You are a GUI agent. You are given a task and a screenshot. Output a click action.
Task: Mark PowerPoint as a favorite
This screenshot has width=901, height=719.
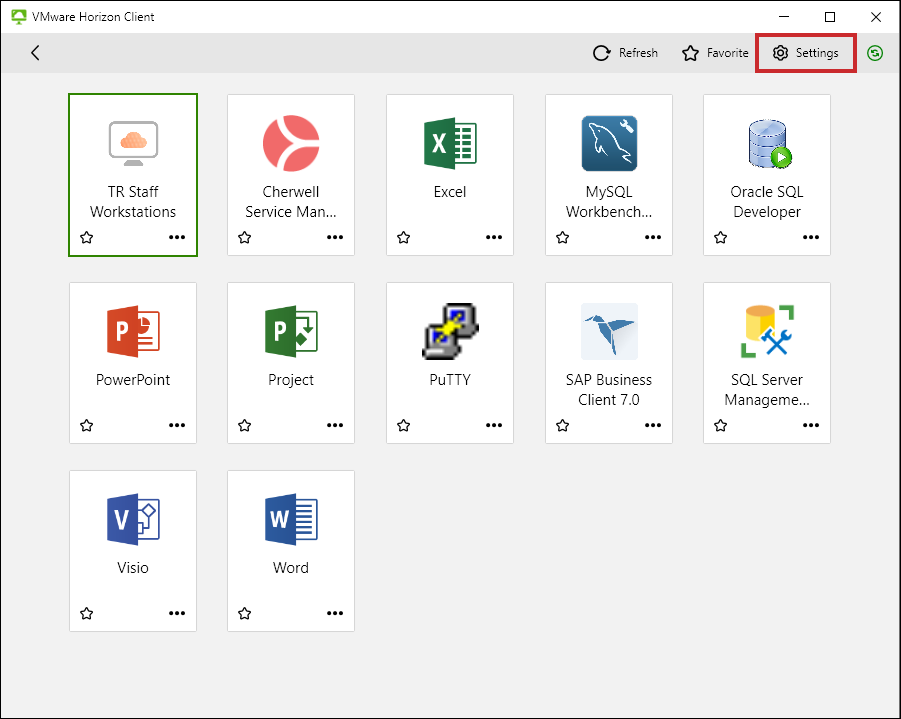coord(87,425)
